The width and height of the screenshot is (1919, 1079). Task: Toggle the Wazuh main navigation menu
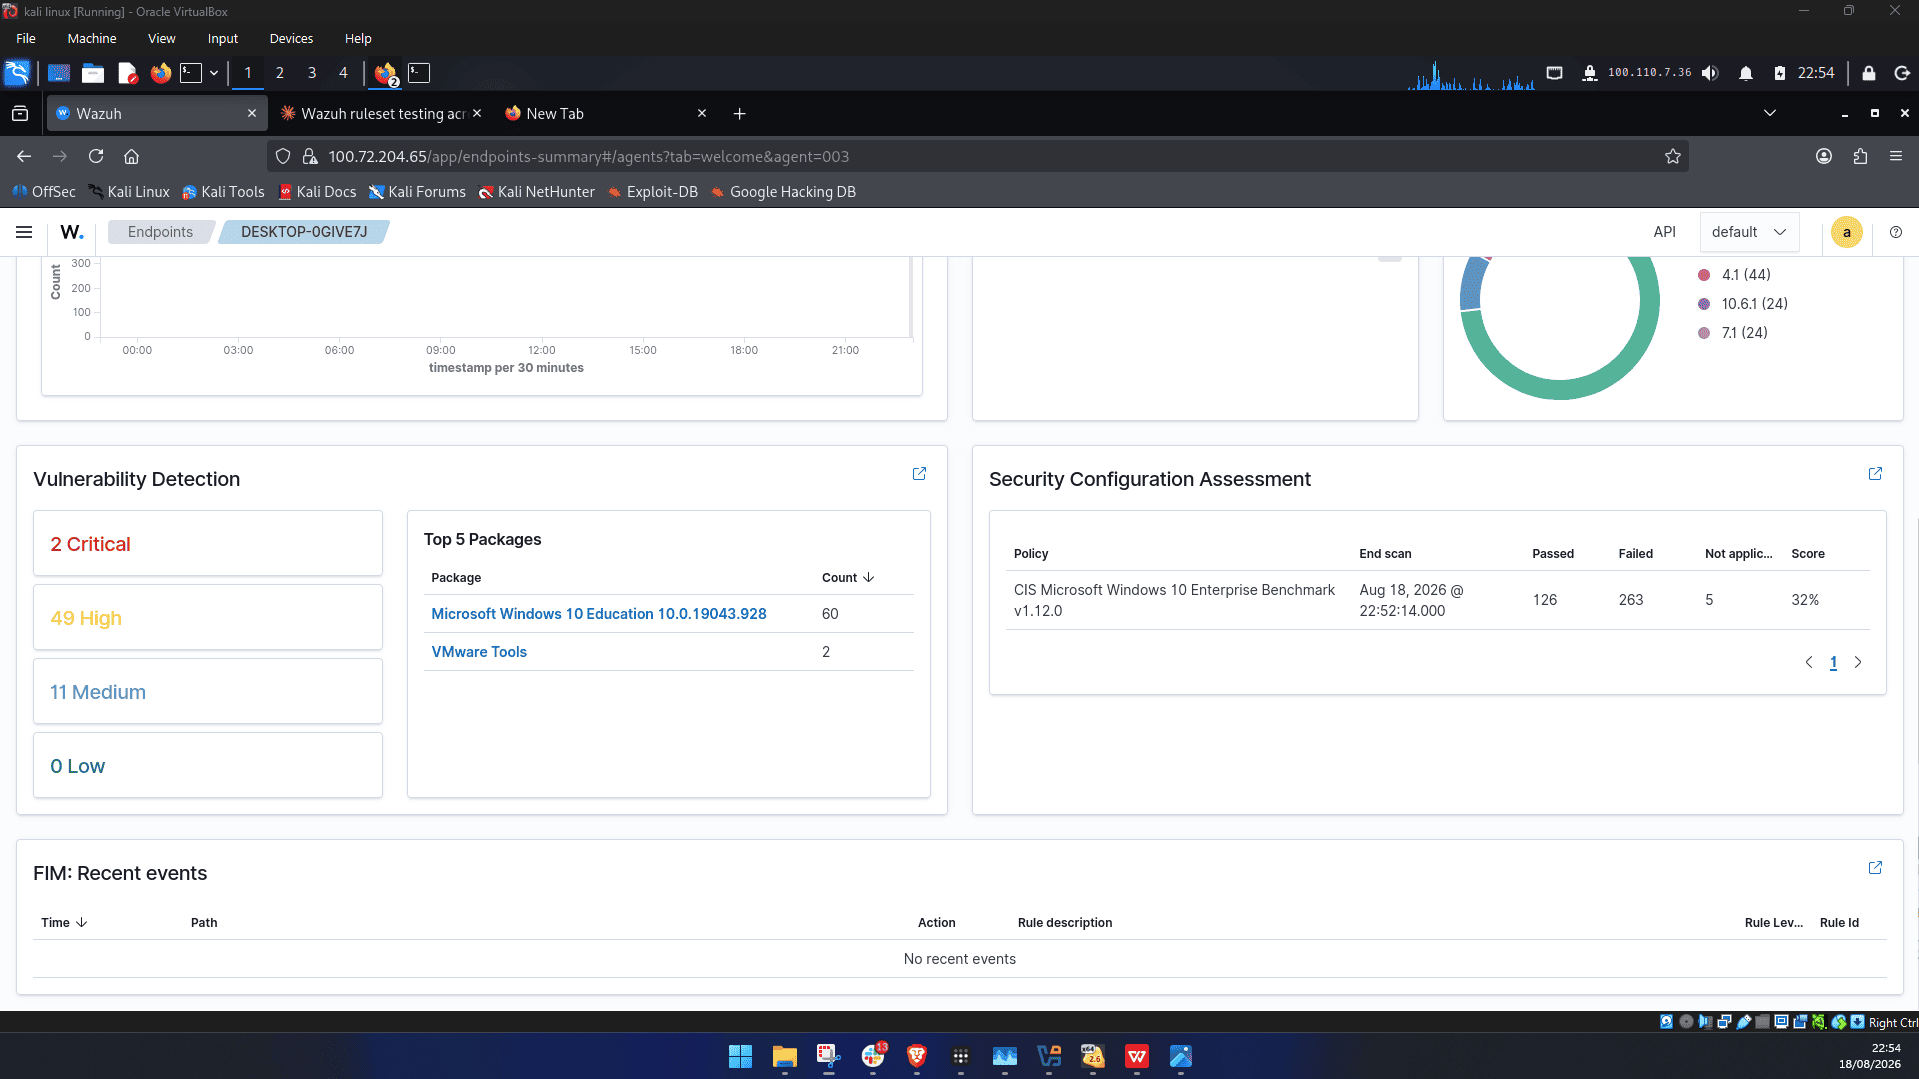click(x=24, y=232)
